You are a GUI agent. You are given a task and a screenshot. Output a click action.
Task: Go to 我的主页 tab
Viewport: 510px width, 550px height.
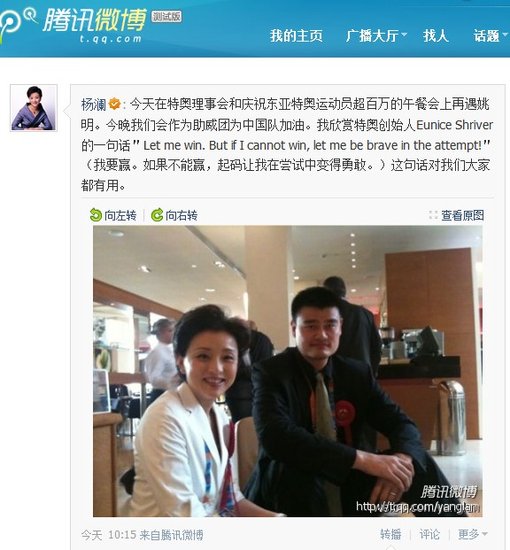click(296, 36)
